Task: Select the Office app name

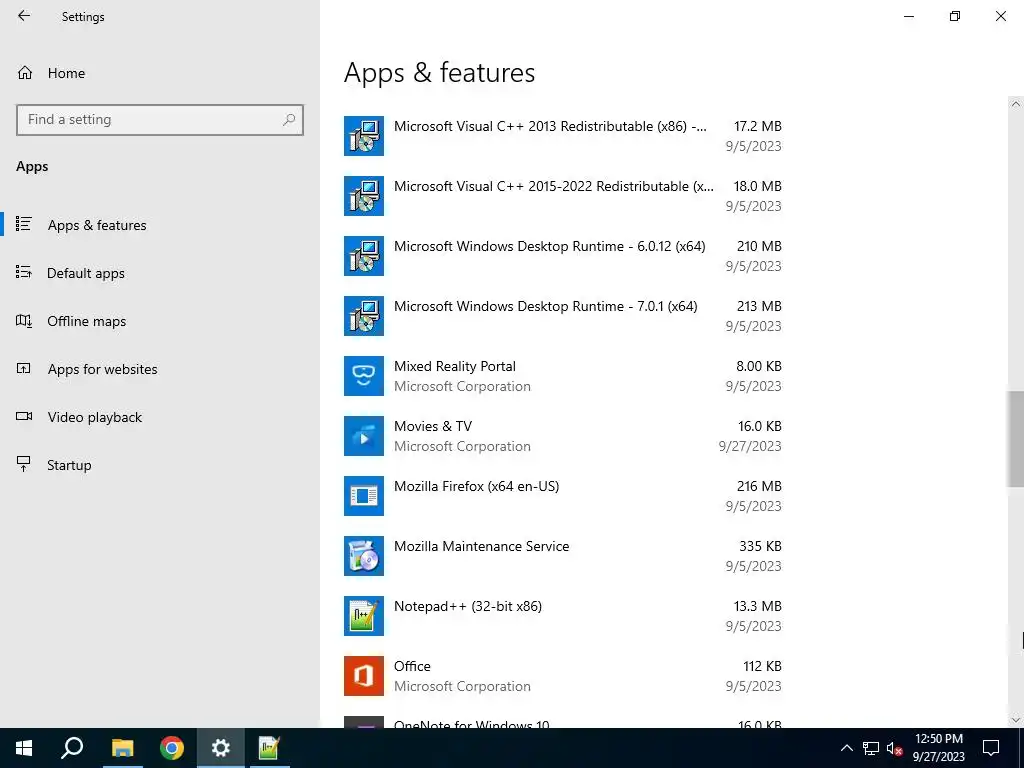Action: (412, 666)
